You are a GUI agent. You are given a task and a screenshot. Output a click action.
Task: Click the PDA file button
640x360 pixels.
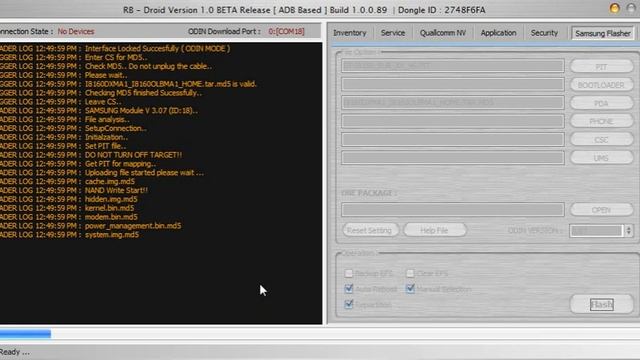tap(601, 103)
